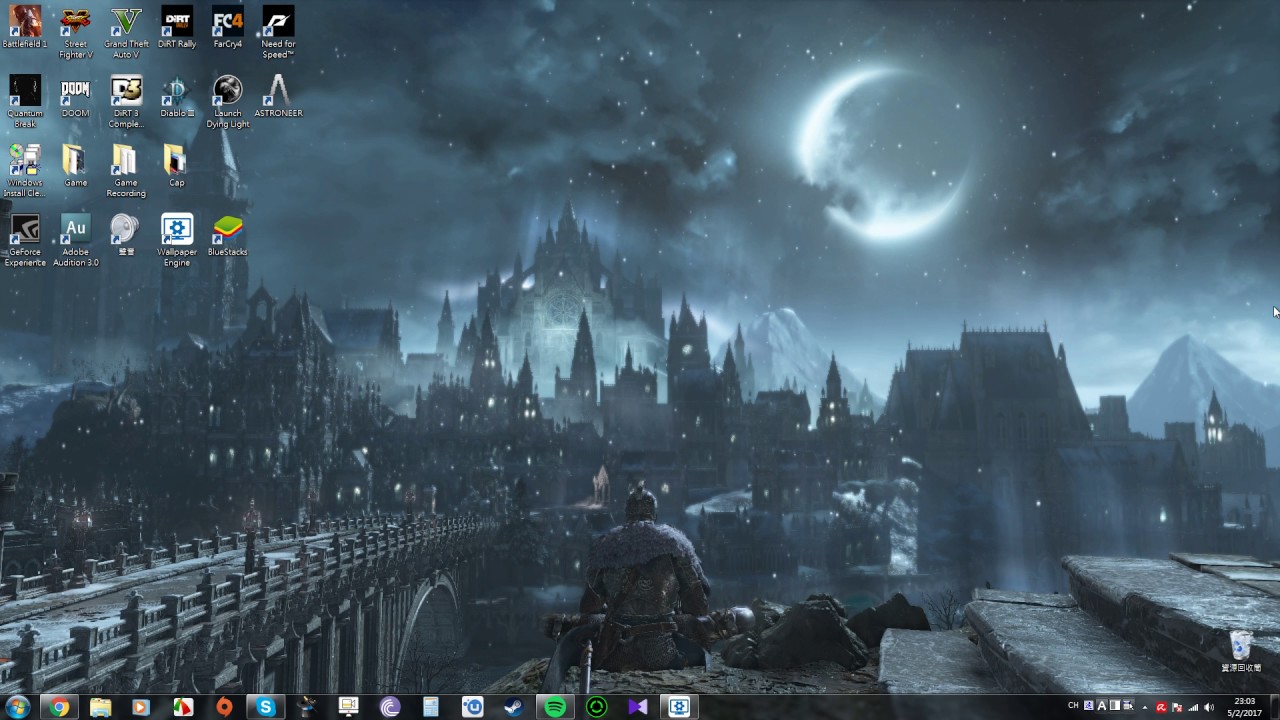Mute system volume via the speaker icon

[1208, 706]
